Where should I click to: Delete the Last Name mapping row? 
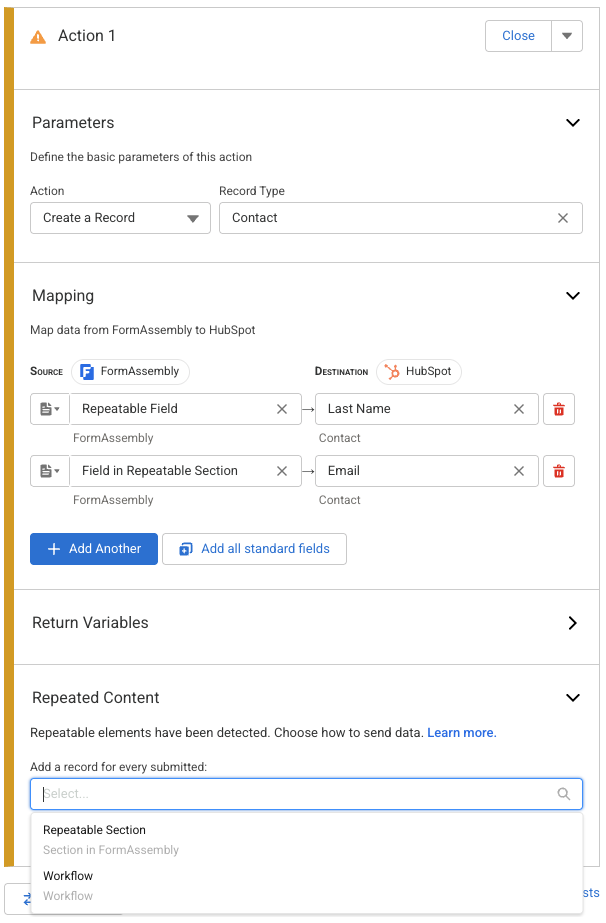coord(559,409)
